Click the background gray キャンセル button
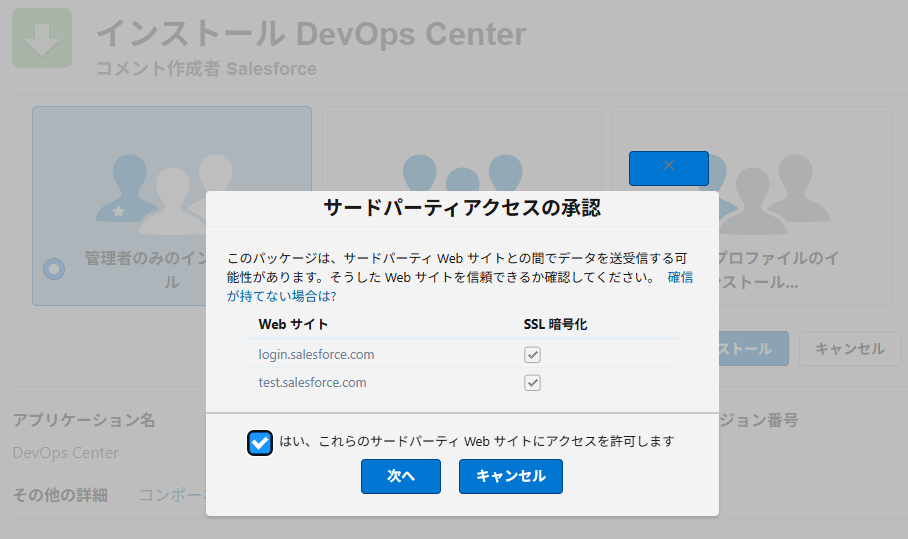Screen dimensions: 908x539 click(x=850, y=349)
